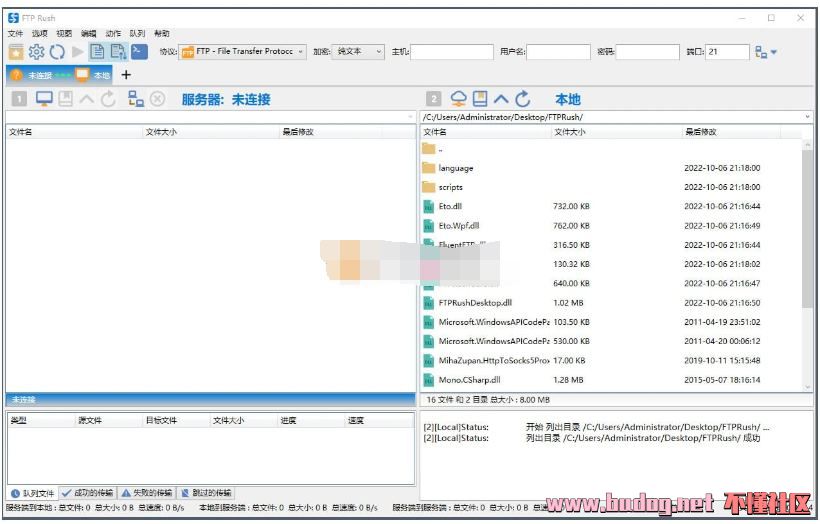The image size is (820, 524).
Task: Expand the left pane path dropdown arrow
Action: click(x=411, y=117)
